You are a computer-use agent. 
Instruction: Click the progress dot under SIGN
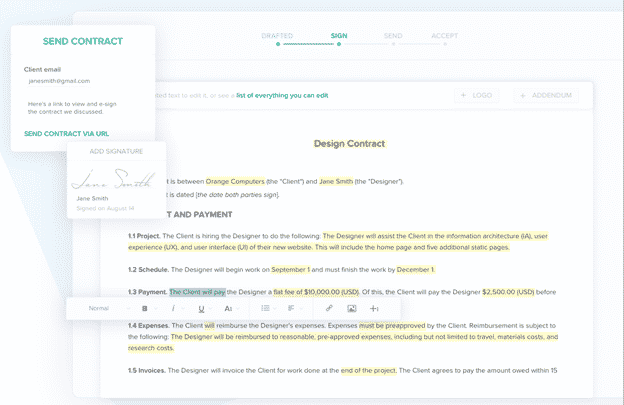coord(339,44)
